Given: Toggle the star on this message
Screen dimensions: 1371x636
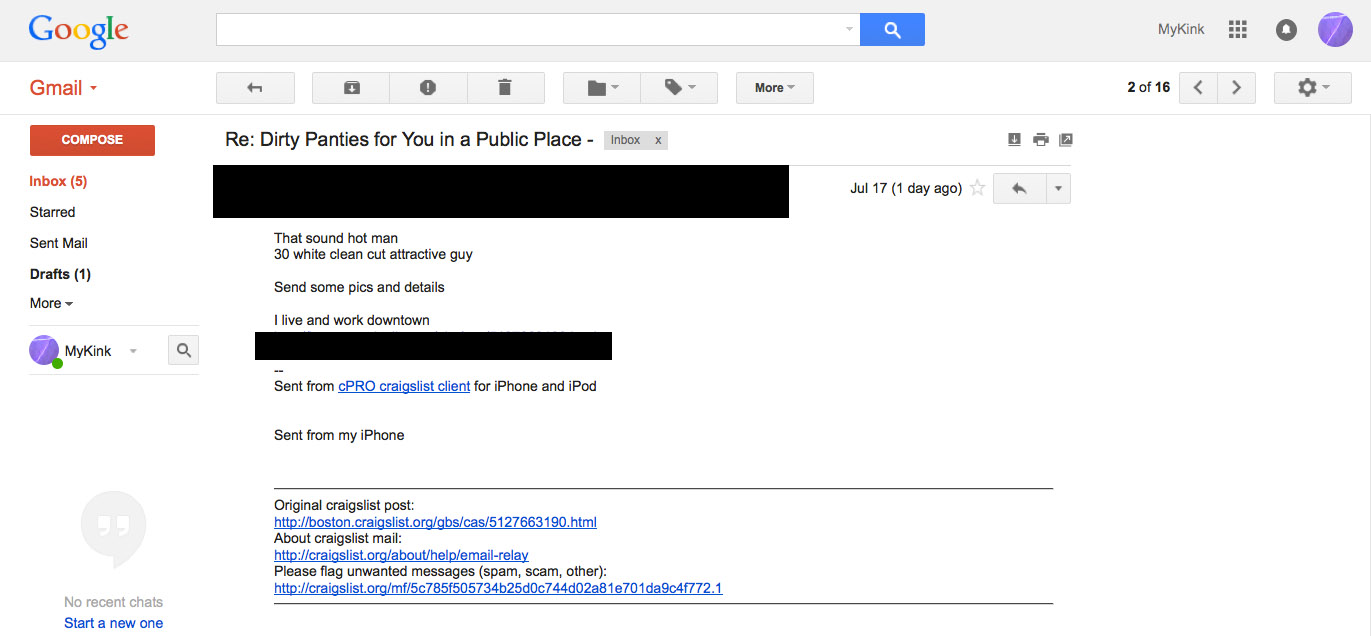Looking at the screenshot, I should coord(978,188).
